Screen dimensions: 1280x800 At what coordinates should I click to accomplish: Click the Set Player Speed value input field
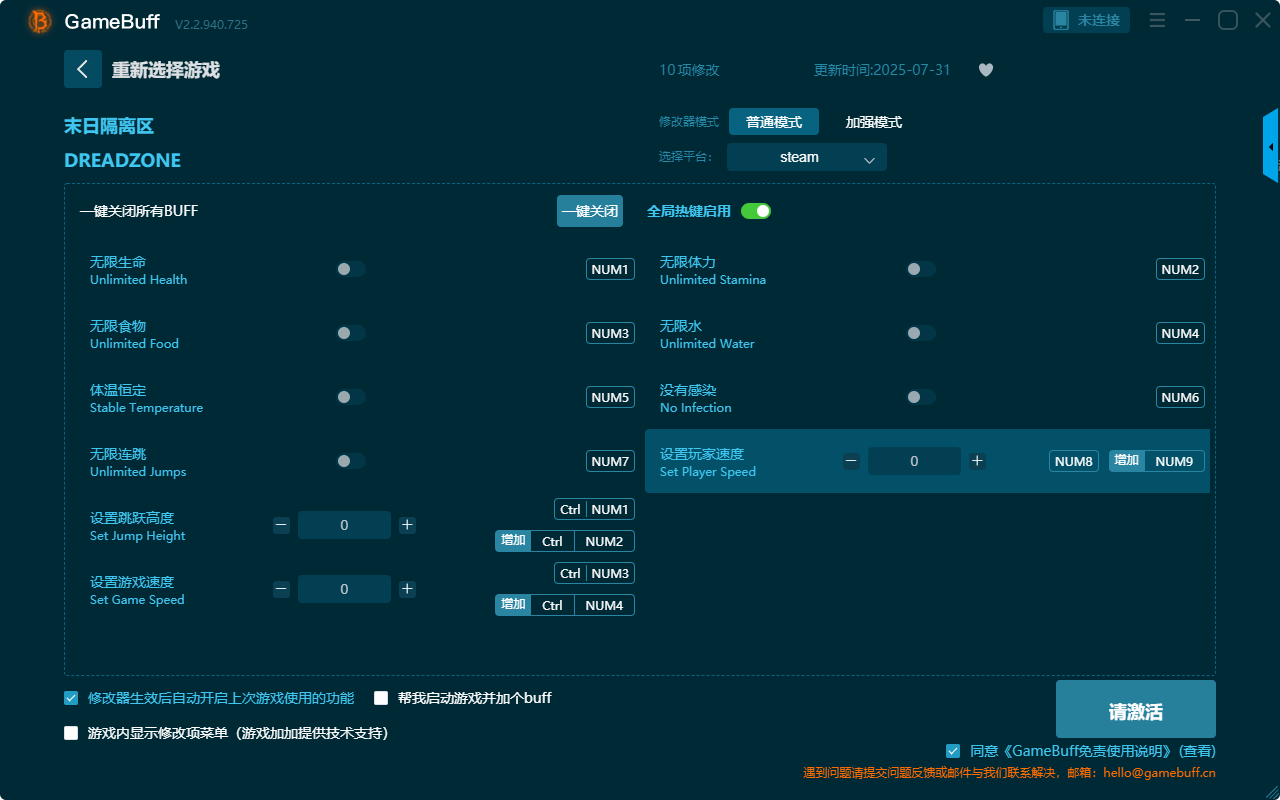913,461
